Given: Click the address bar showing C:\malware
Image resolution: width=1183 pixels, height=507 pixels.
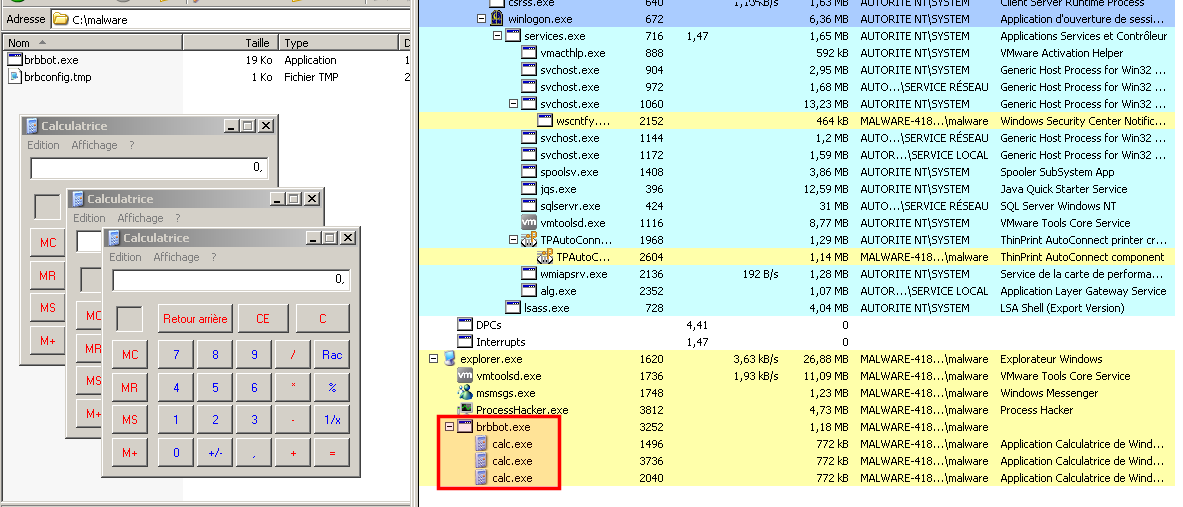Looking at the screenshot, I should point(230,19).
